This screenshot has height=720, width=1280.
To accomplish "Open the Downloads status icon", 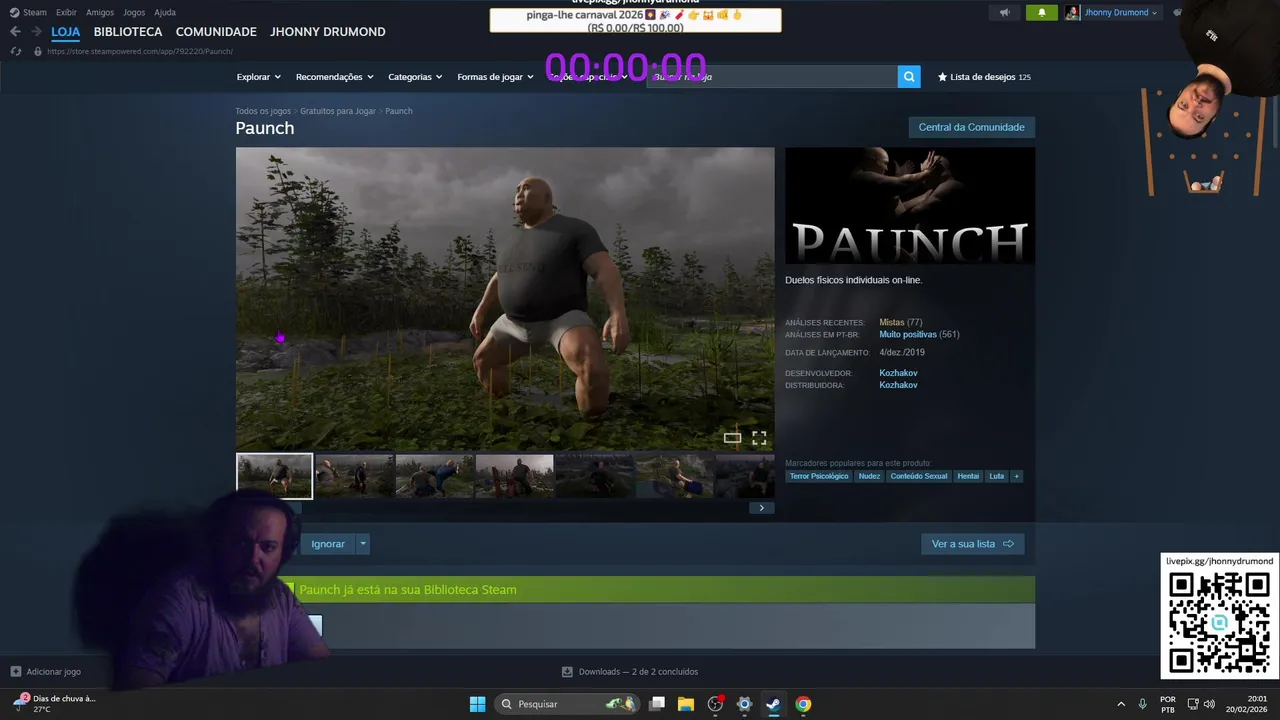I will point(567,672).
